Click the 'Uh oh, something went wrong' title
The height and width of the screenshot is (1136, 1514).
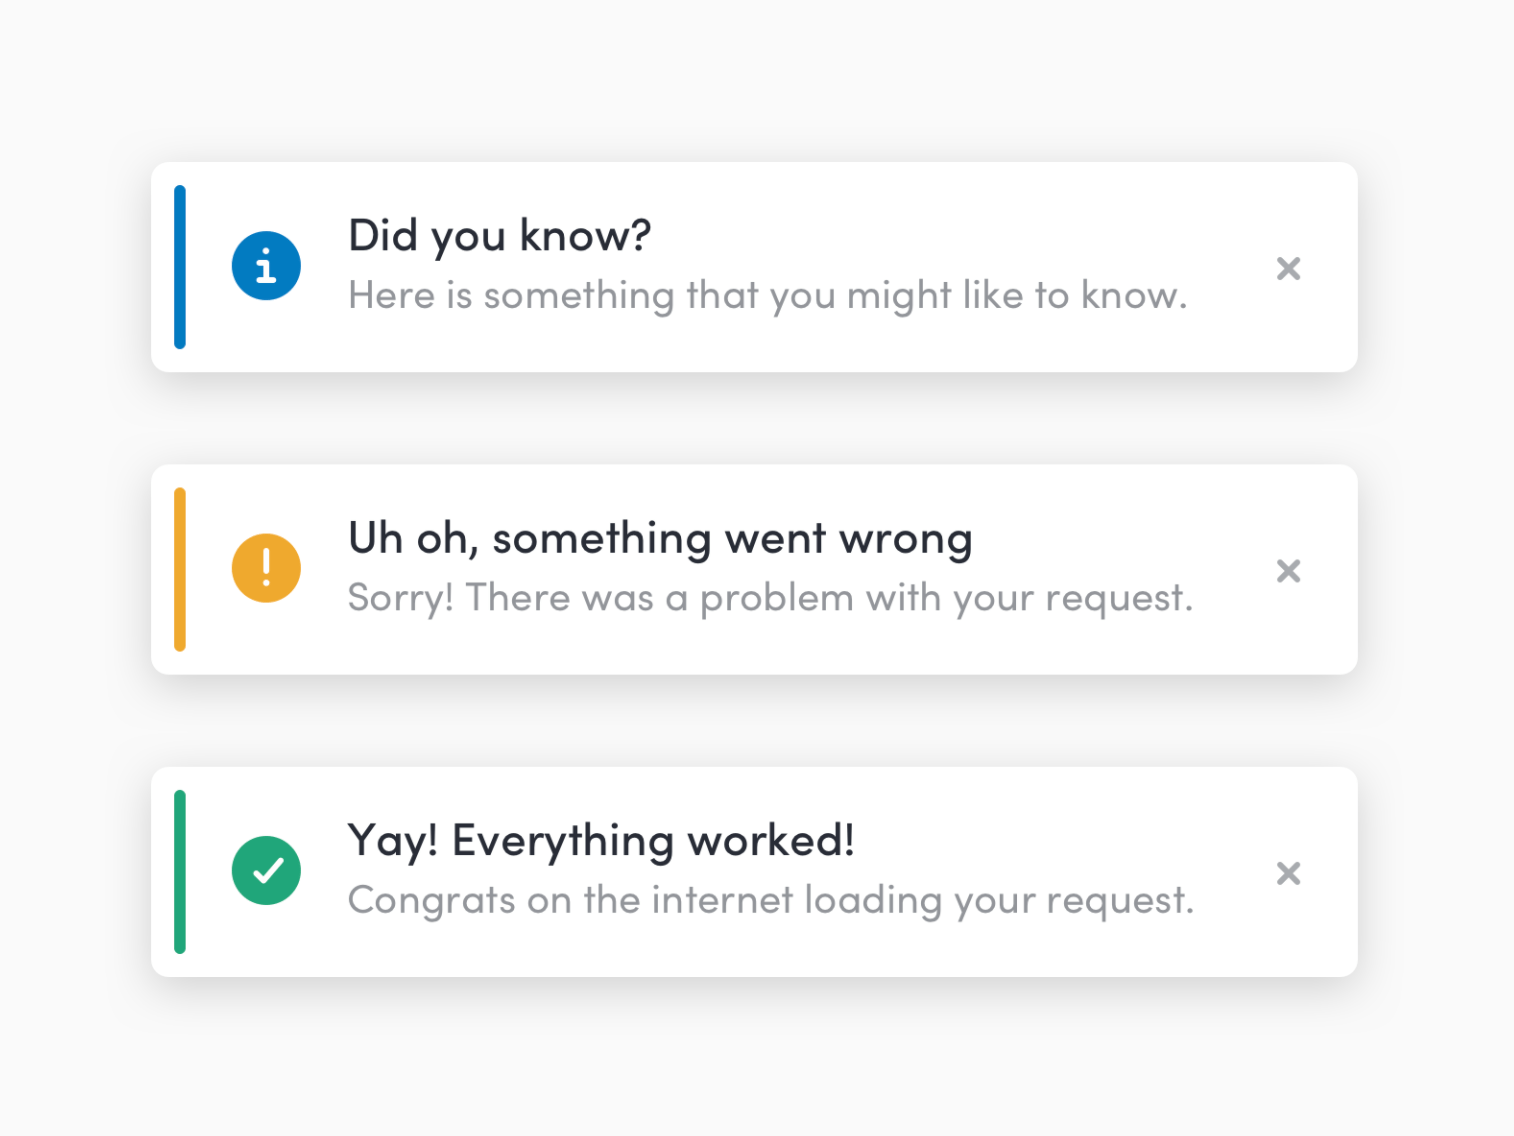click(x=659, y=537)
